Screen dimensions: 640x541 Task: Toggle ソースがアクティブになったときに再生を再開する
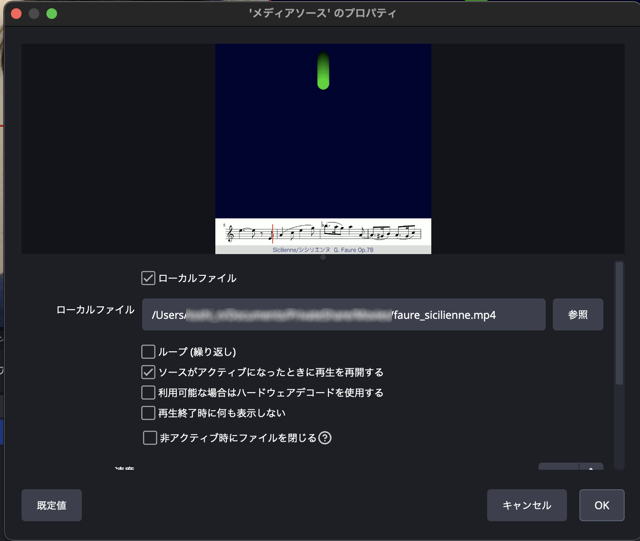coord(149,372)
